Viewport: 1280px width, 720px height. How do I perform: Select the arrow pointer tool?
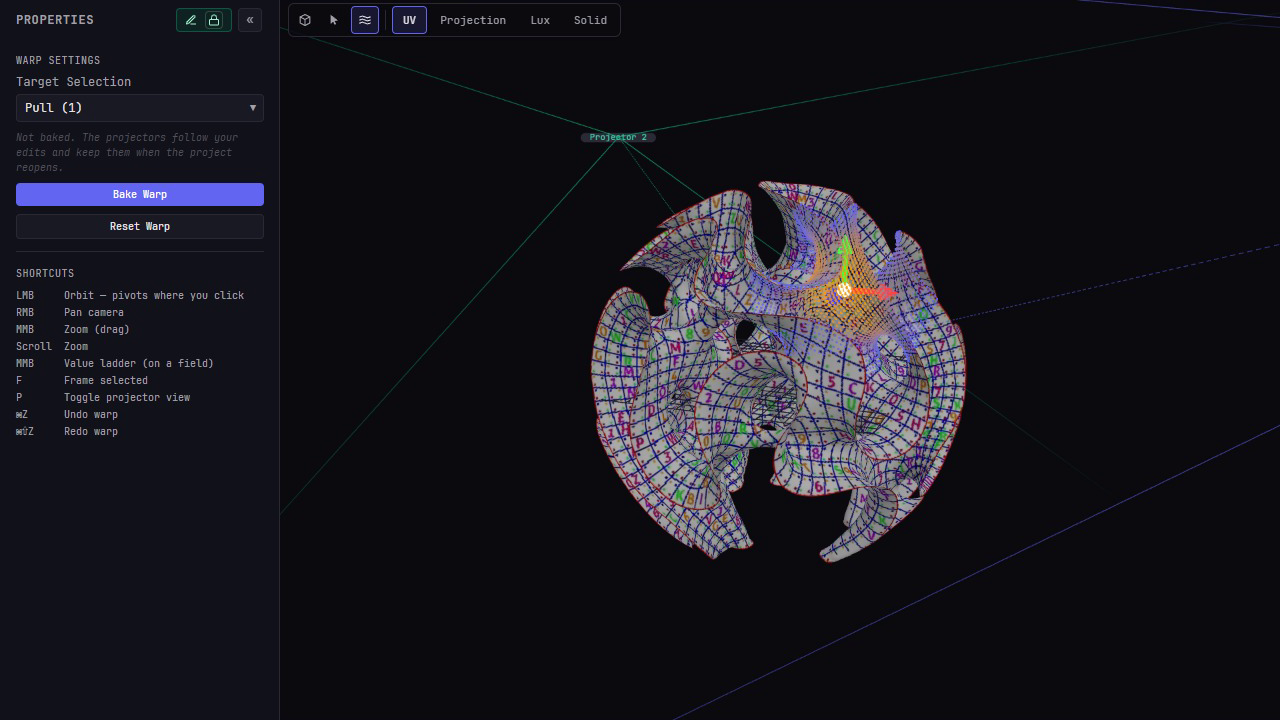point(334,20)
